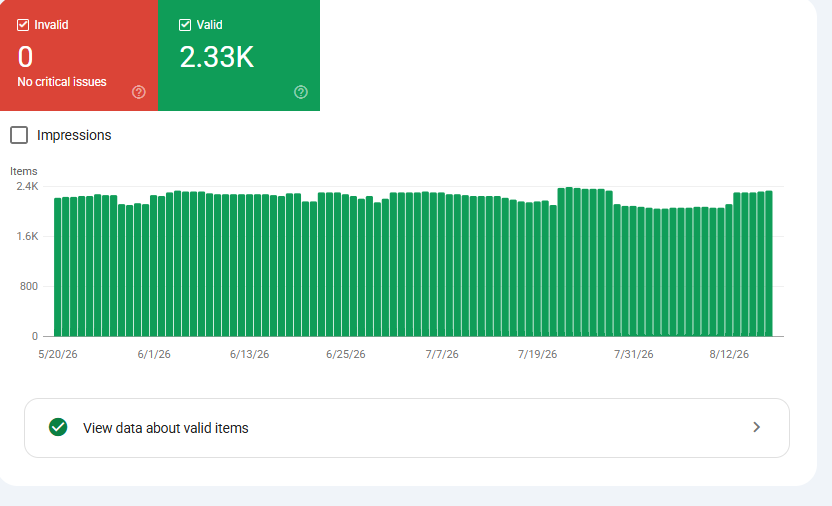Click the first bar above 5/20/26
This screenshot has height=506, width=832.
tap(57, 267)
